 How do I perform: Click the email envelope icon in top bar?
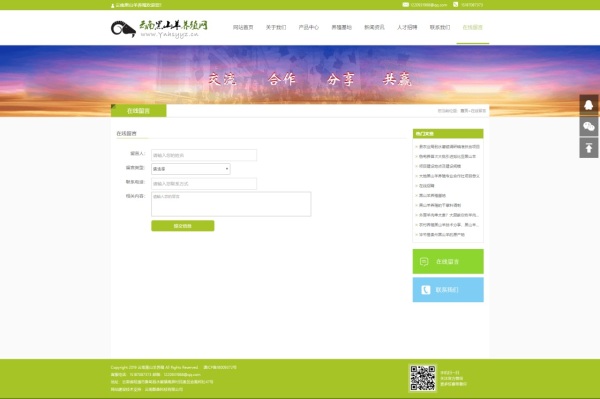pos(406,5)
